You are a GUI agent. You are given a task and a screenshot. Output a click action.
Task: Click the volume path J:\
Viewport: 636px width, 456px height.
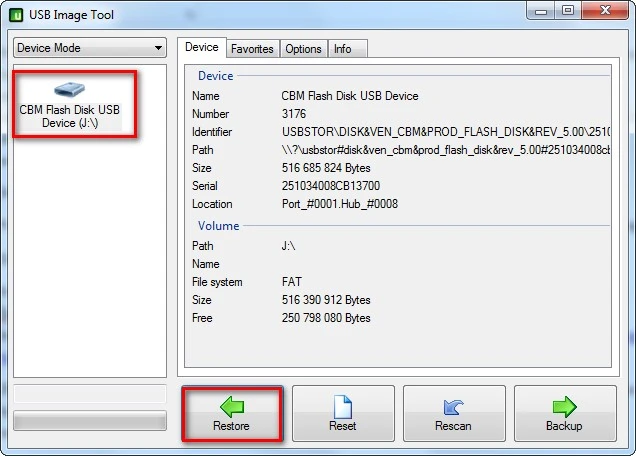tap(288, 246)
